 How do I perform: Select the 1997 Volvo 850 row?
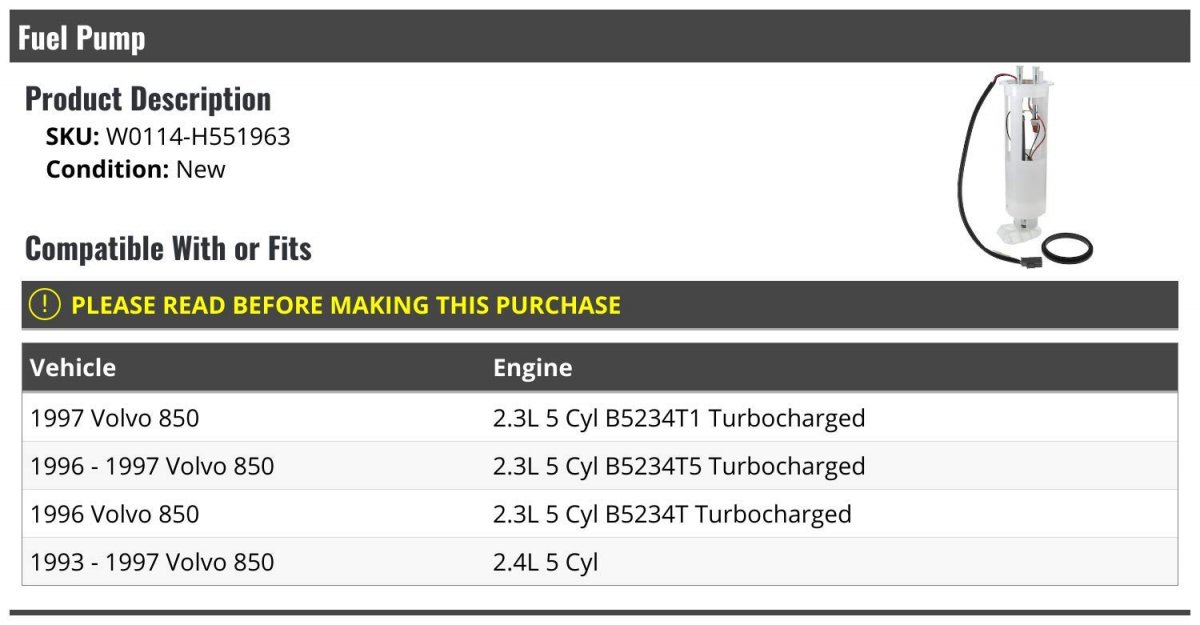tap(115, 418)
